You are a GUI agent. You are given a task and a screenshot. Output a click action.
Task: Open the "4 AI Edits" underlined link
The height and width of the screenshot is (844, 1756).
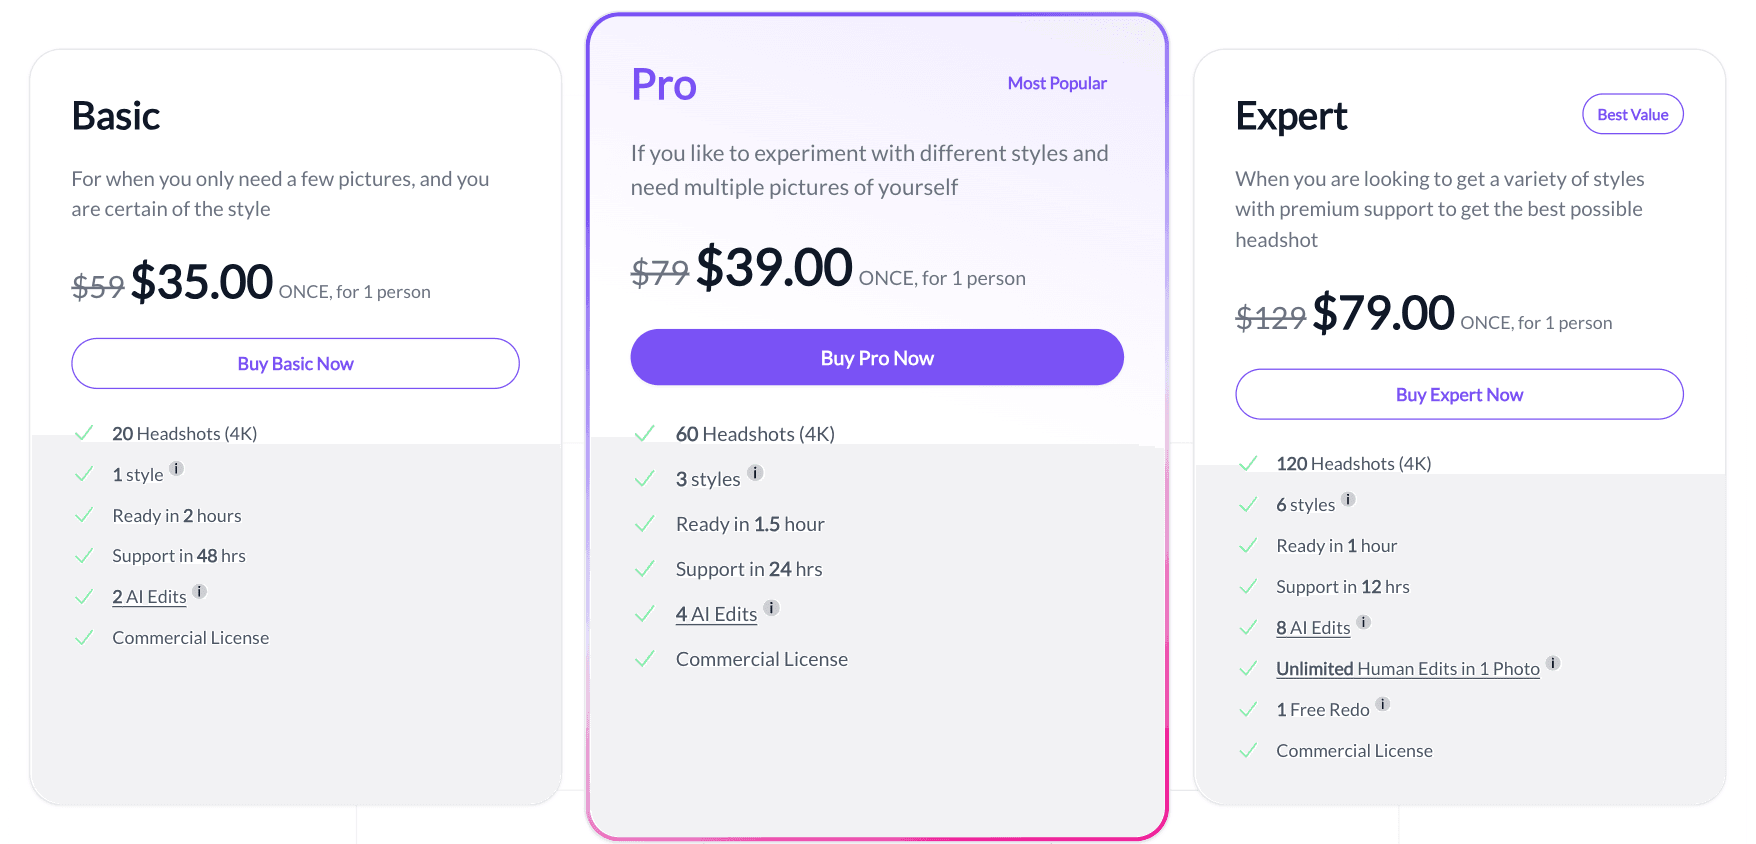click(716, 613)
